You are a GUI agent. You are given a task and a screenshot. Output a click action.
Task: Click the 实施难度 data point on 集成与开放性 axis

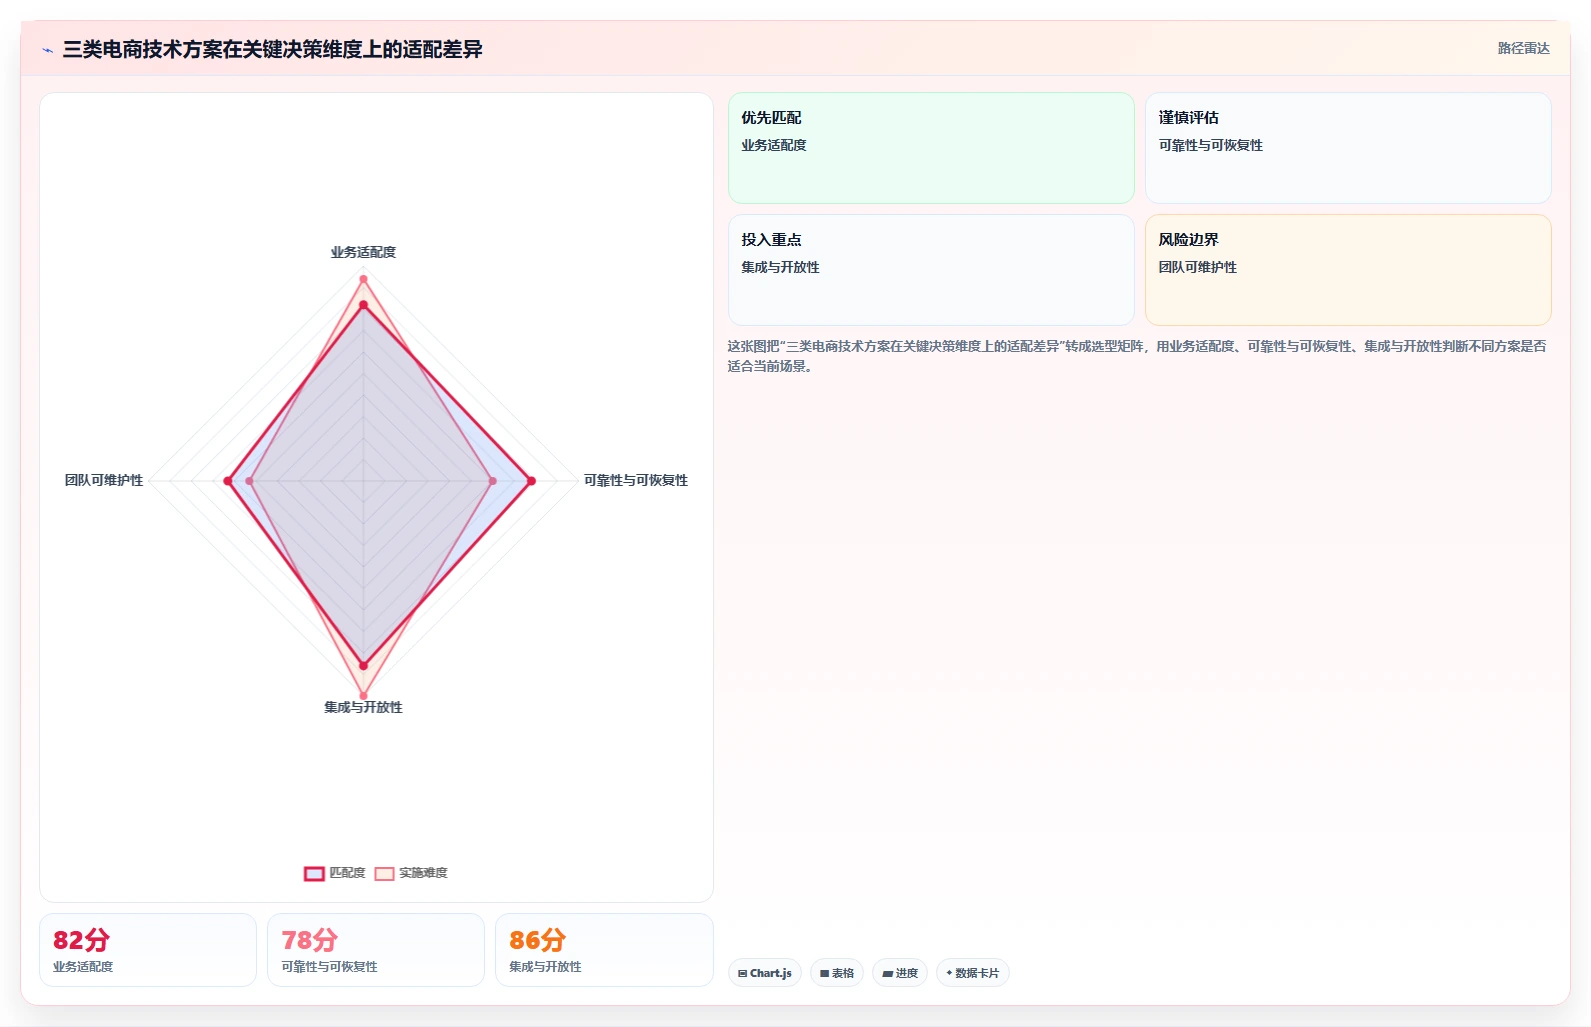point(363,695)
